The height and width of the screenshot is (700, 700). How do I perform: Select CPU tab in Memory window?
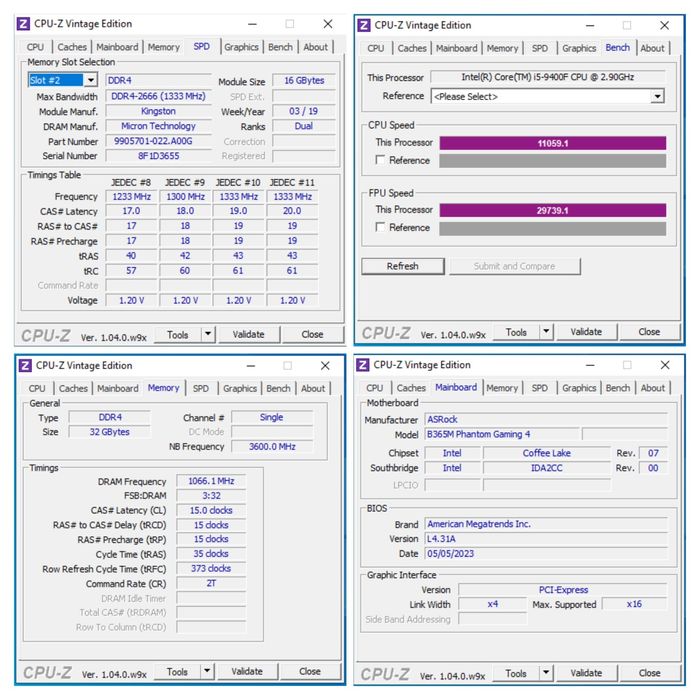click(x=37, y=388)
